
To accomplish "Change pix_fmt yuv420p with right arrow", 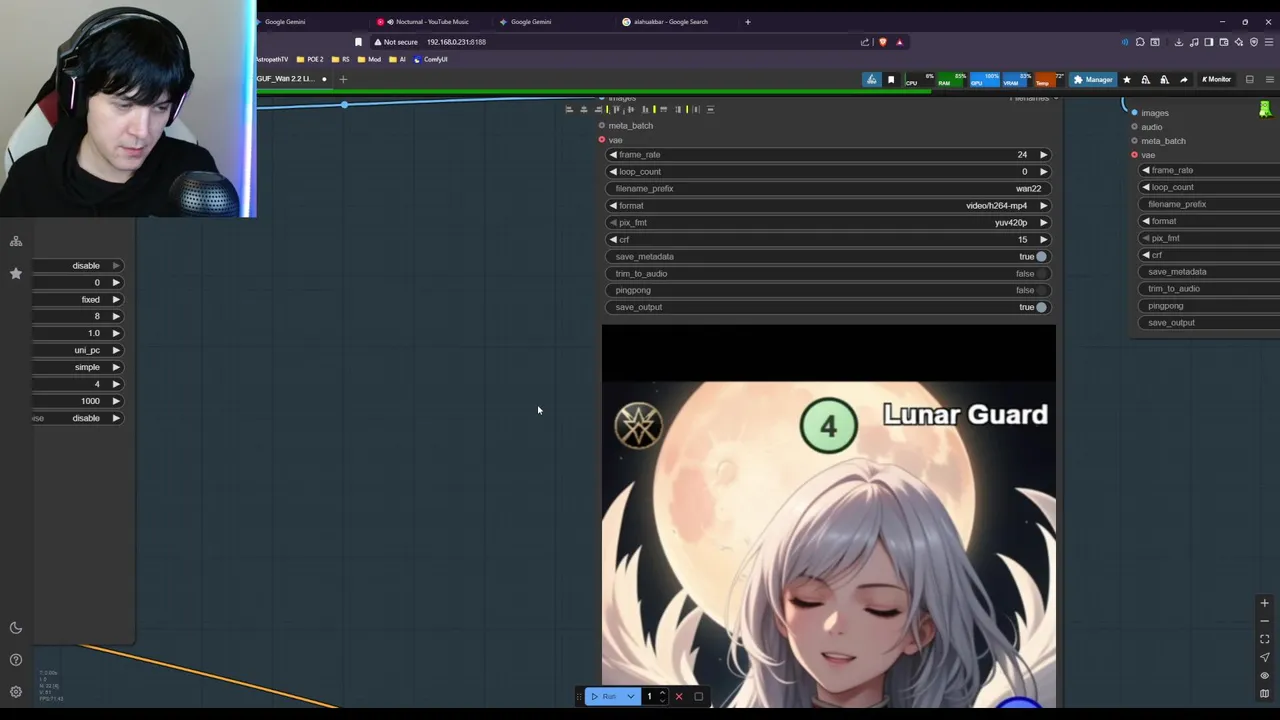I will point(1043,223).
